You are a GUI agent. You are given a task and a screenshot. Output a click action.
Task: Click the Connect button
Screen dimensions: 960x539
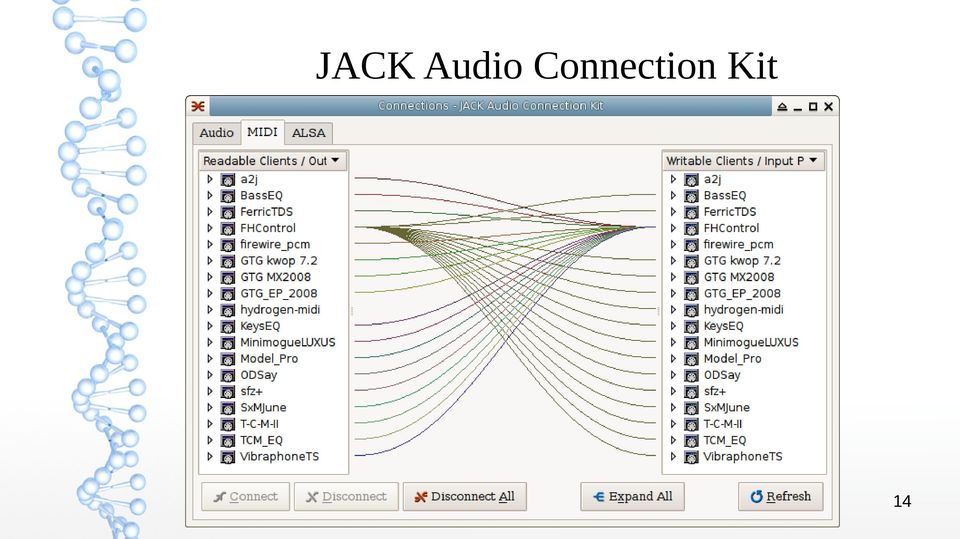246,497
